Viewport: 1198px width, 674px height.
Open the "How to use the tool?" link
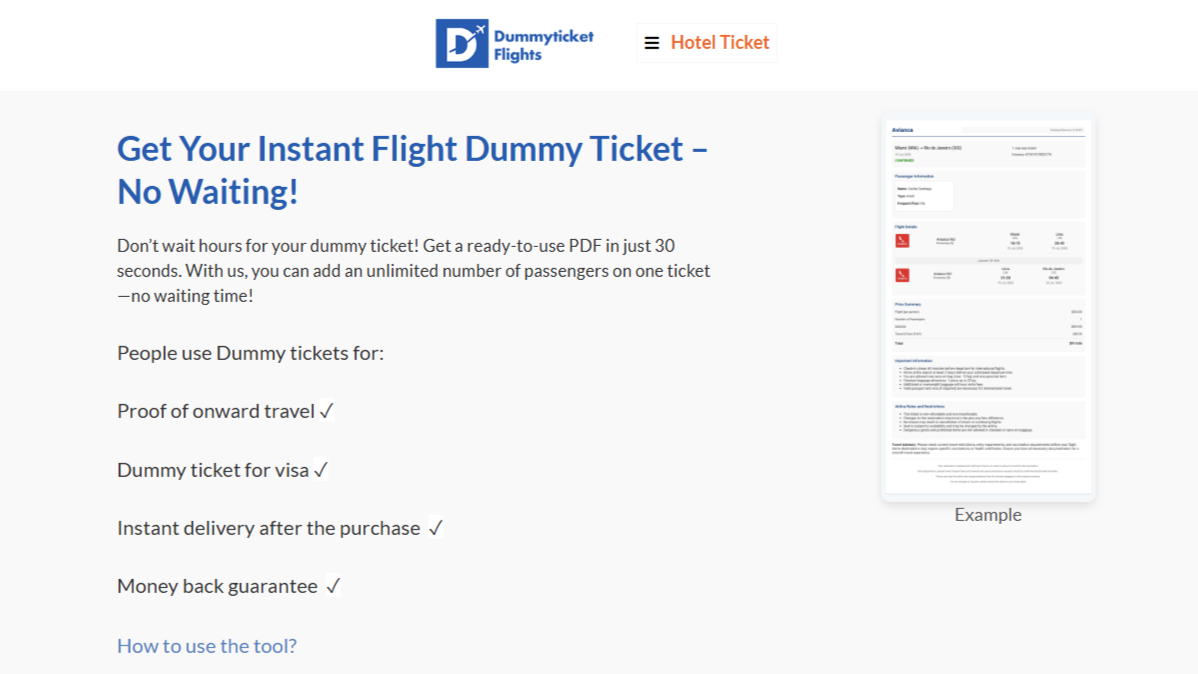click(x=207, y=646)
